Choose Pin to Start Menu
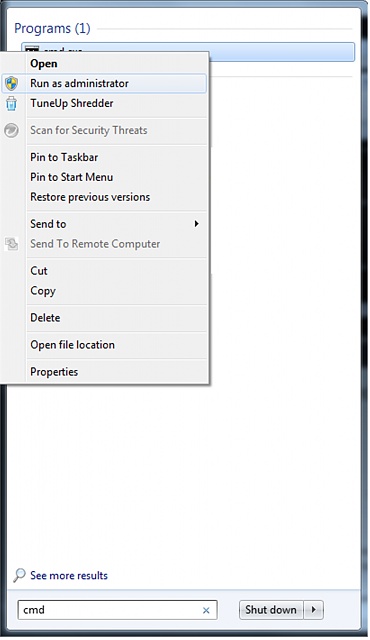The height and width of the screenshot is (640, 370). 72,177
